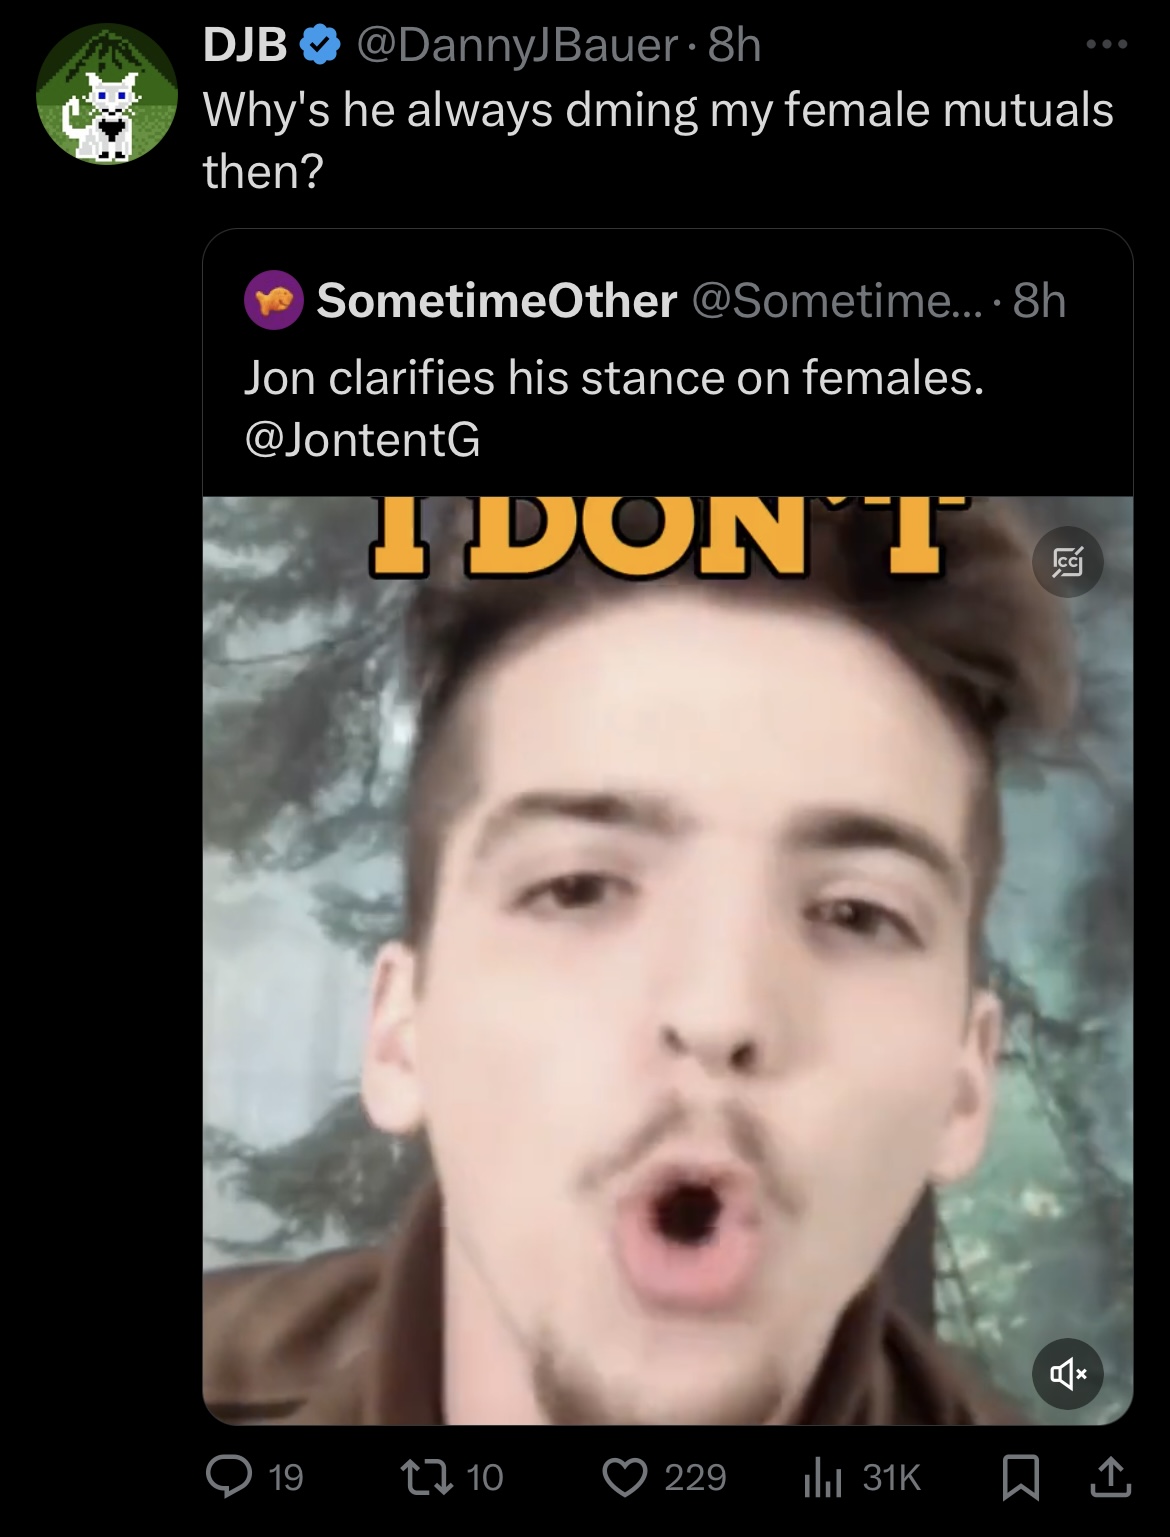This screenshot has height=1537, width=1170.
Task: Open SometimeOther's small avatar
Action: [x=273, y=300]
